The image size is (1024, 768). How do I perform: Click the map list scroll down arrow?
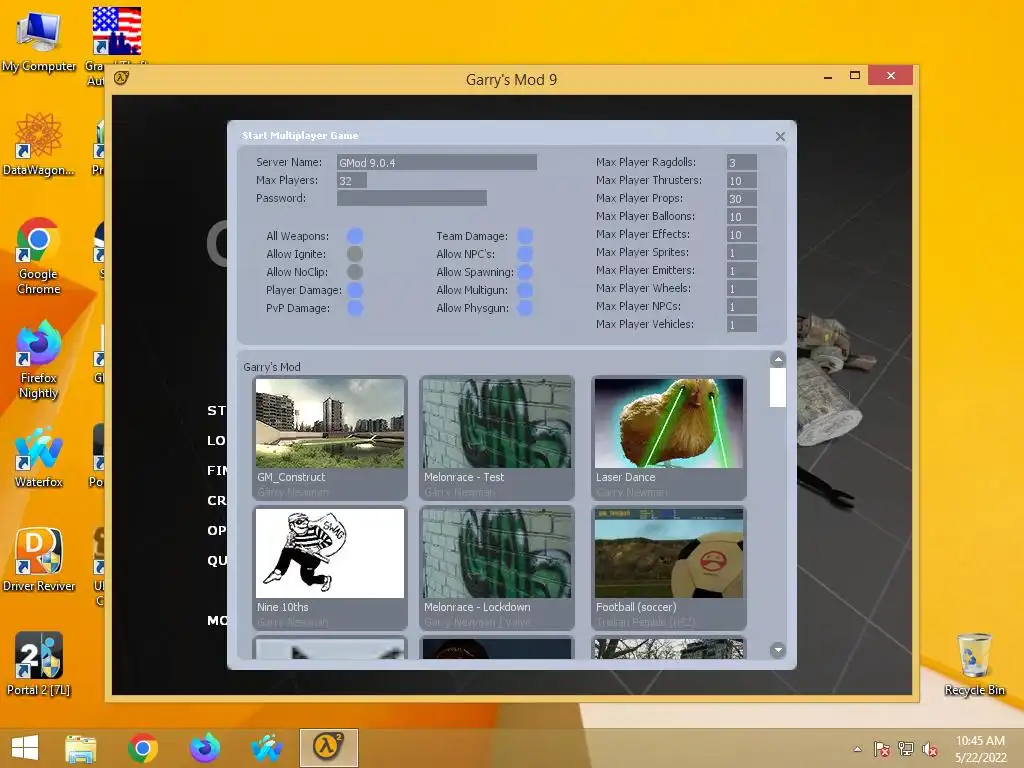pyautogui.click(x=777, y=650)
